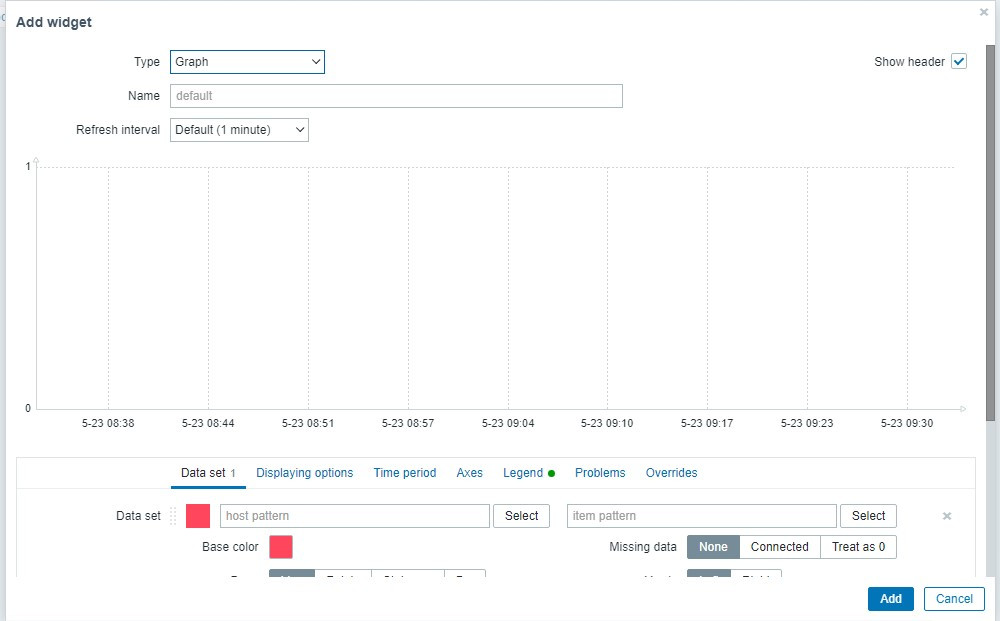The image size is (1000, 621).
Task: Focus the Name input field
Action: pos(396,96)
